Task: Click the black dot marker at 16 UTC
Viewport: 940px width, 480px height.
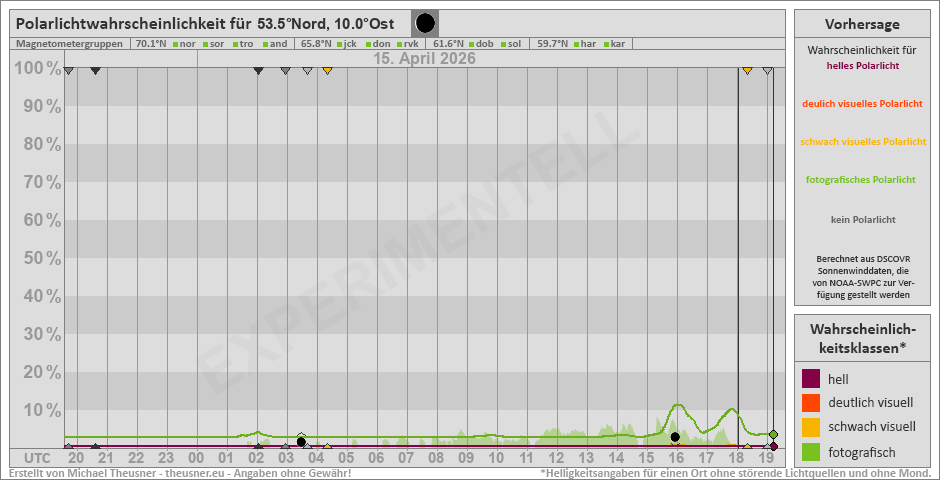Action: click(x=675, y=437)
